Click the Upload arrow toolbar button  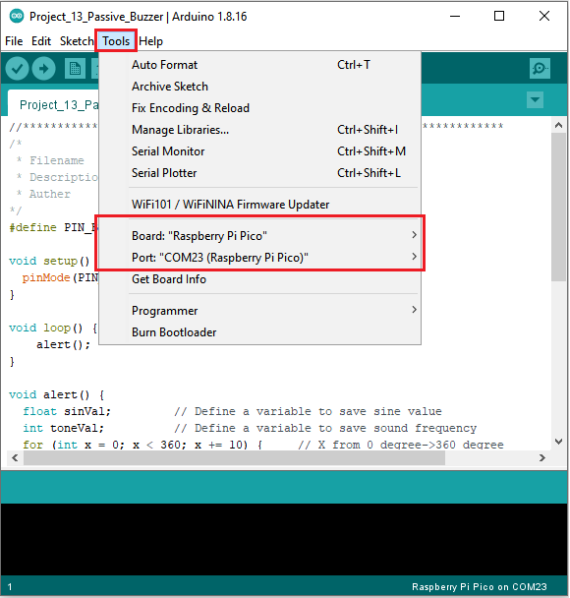point(43,69)
